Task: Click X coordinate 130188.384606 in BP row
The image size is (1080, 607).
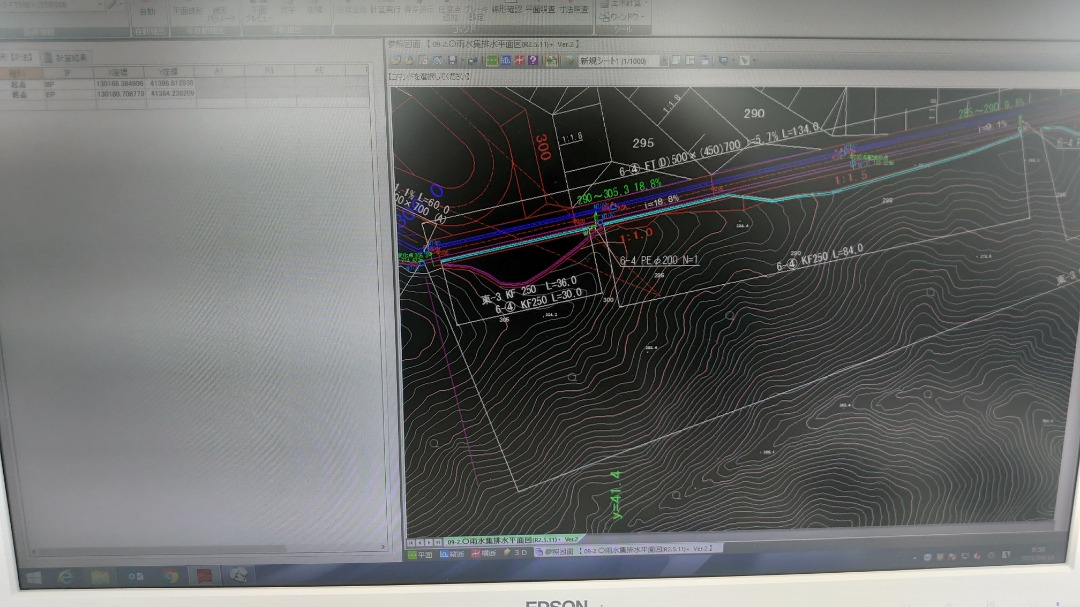Action: [x=120, y=83]
